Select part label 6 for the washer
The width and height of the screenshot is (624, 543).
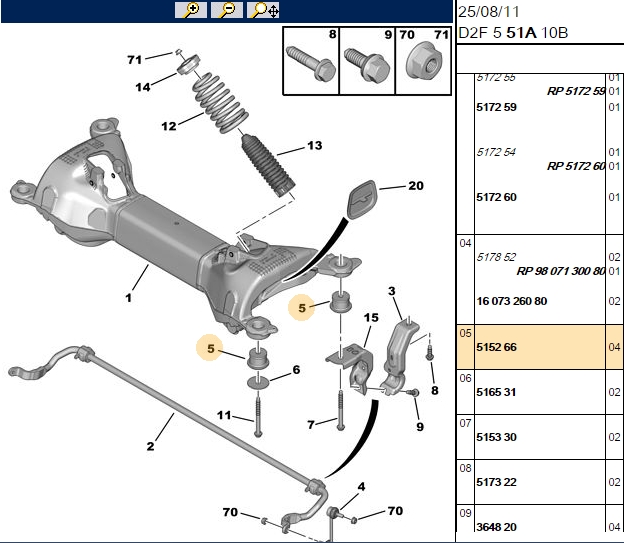pos(296,369)
